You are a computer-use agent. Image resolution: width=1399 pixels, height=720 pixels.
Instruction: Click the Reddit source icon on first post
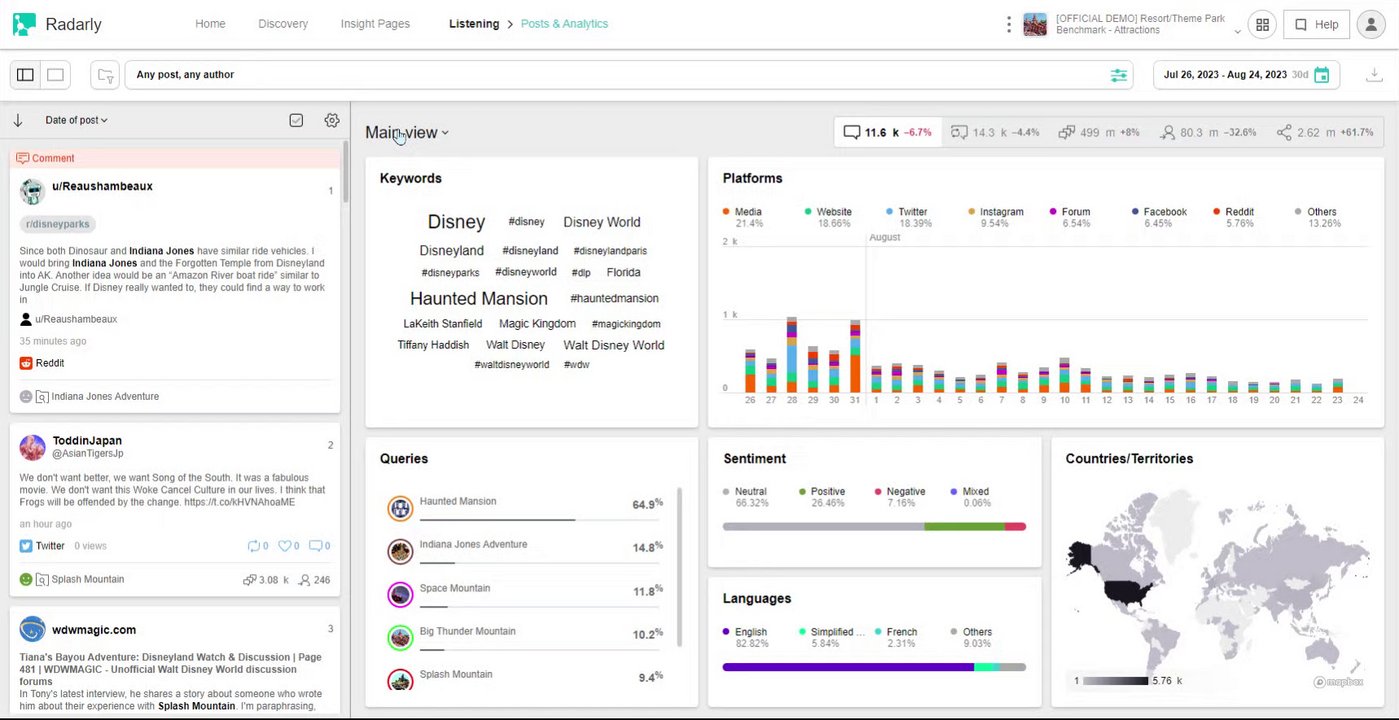26,363
